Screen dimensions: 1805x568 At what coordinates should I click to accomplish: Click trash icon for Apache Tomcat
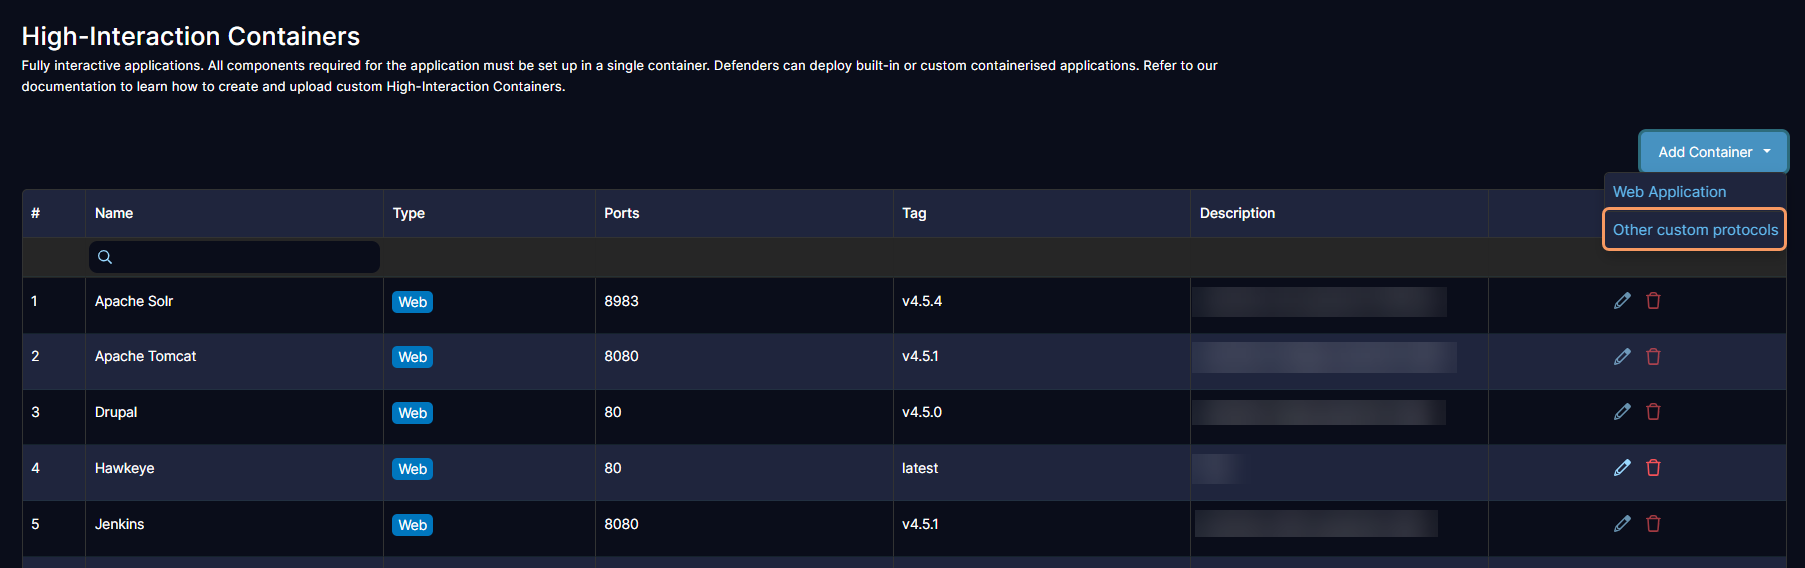tap(1653, 357)
